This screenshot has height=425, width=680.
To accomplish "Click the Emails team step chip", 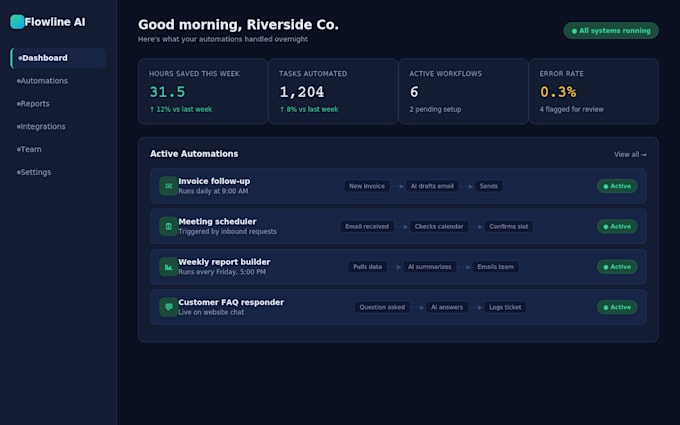I will [x=495, y=267].
